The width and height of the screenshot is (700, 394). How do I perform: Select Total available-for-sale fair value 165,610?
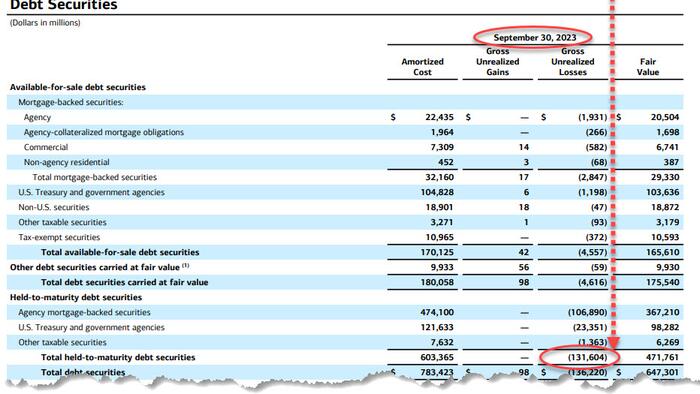click(x=662, y=252)
